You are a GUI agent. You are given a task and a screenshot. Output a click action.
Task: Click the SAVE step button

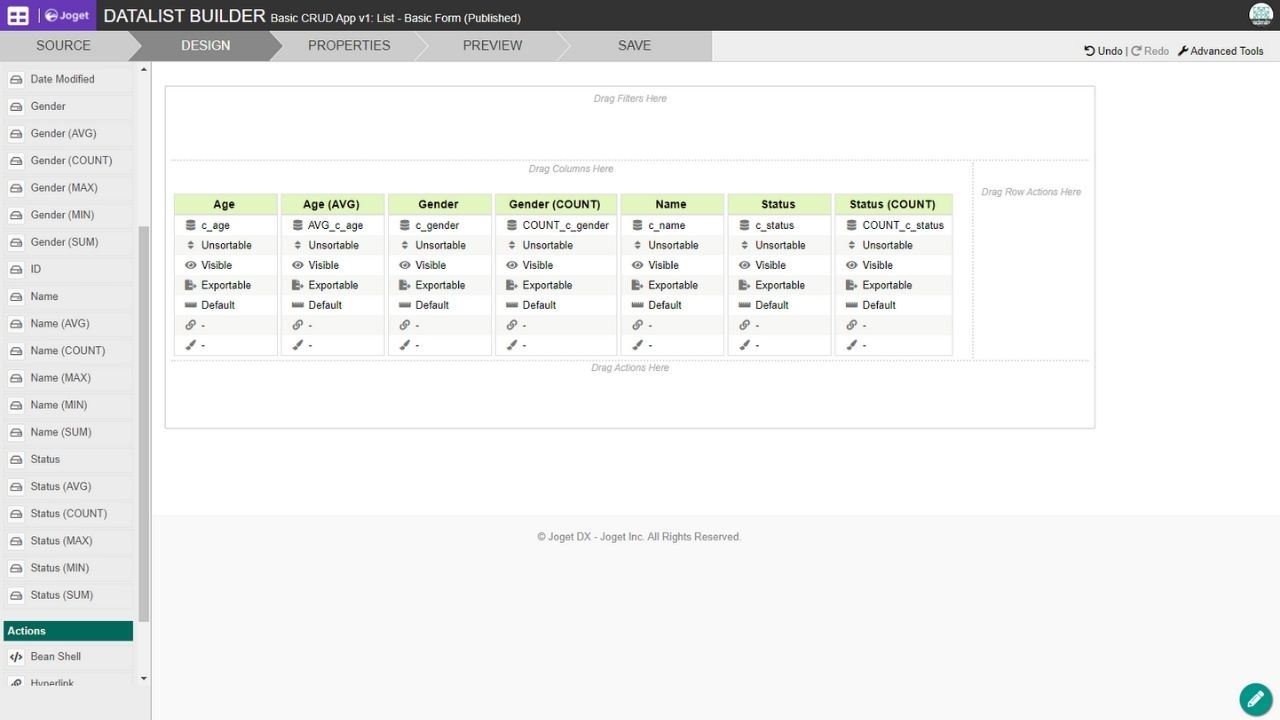click(634, 46)
